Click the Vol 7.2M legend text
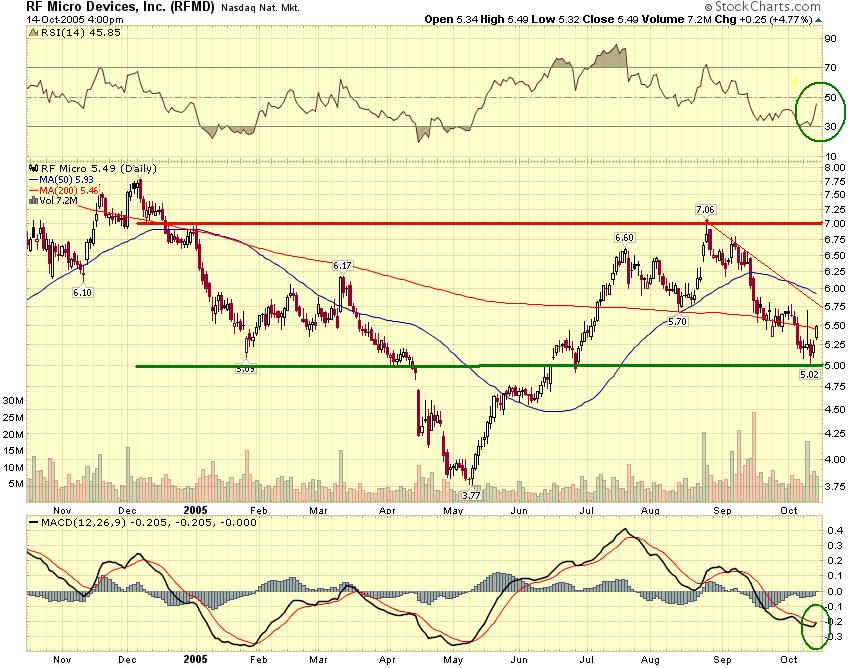 [x=59, y=201]
